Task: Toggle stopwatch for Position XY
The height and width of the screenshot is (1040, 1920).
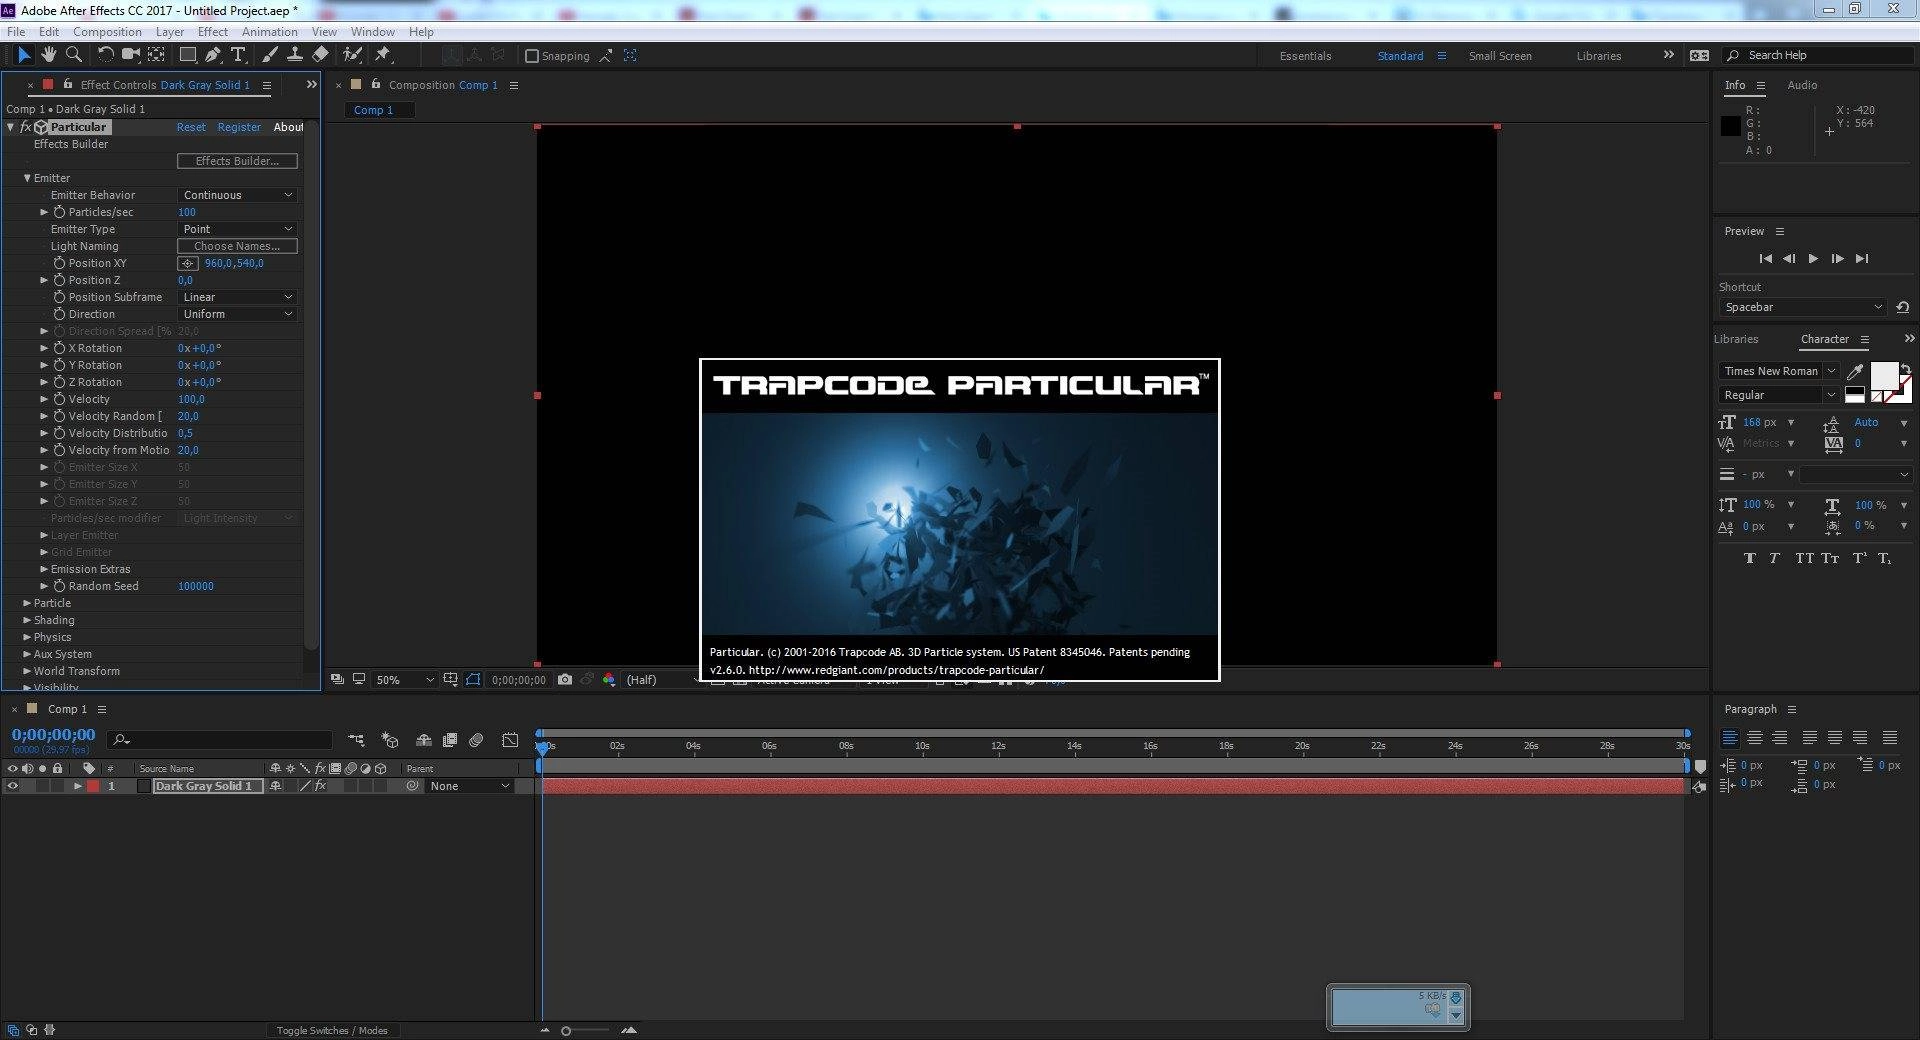Action: [x=59, y=263]
